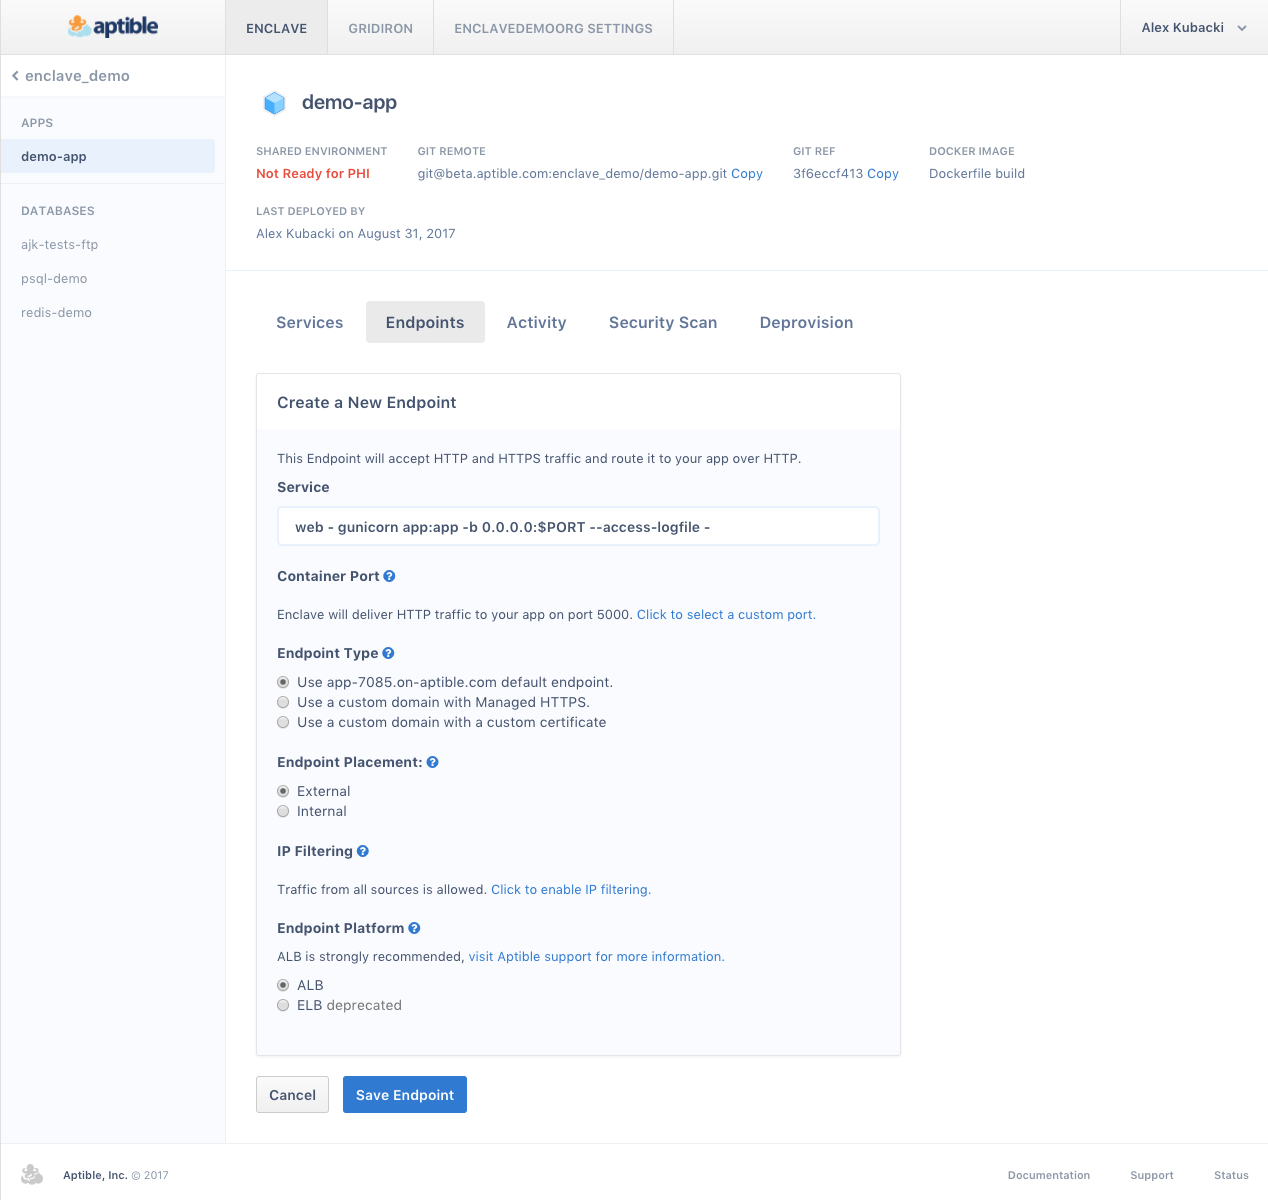Viewport: 1268px width, 1200px height.
Task: Click Create a New Endpoint heading
Action: pyautogui.click(x=366, y=403)
